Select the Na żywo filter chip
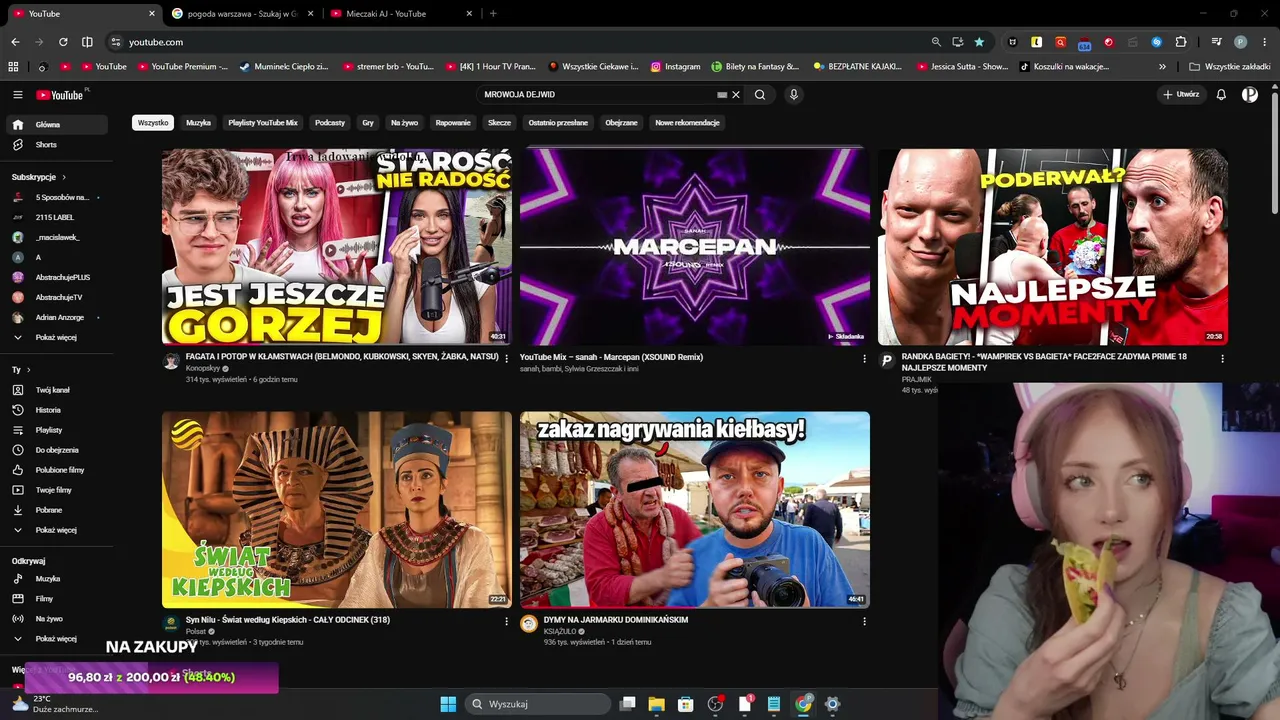 pyautogui.click(x=404, y=123)
